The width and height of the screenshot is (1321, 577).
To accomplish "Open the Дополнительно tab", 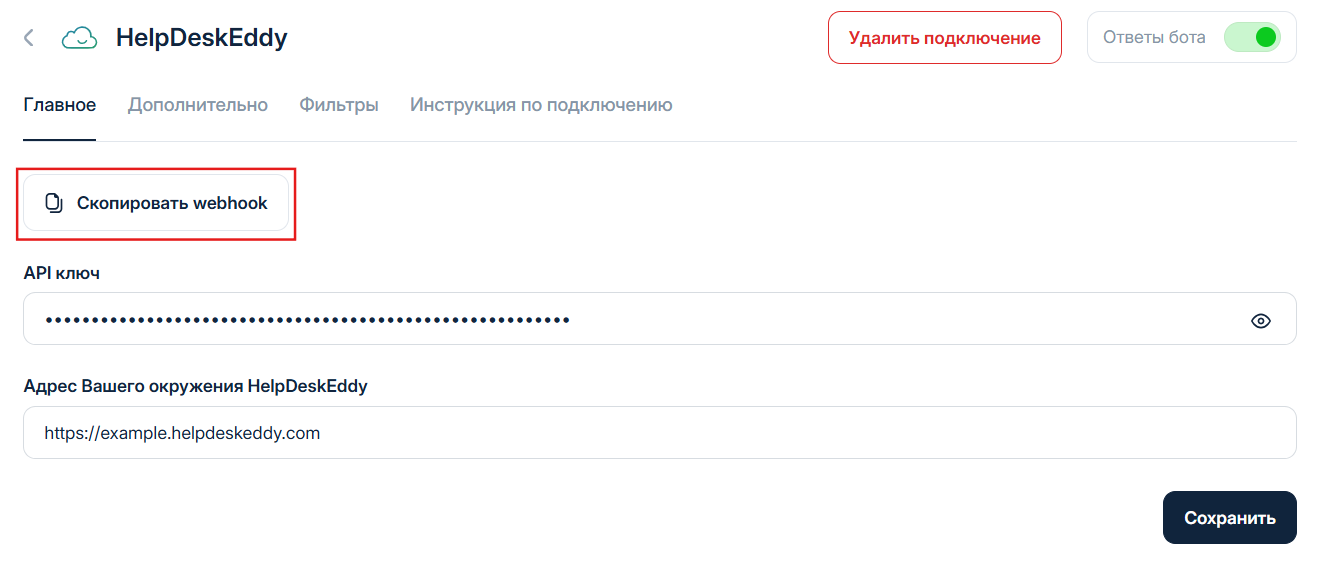I will [198, 105].
